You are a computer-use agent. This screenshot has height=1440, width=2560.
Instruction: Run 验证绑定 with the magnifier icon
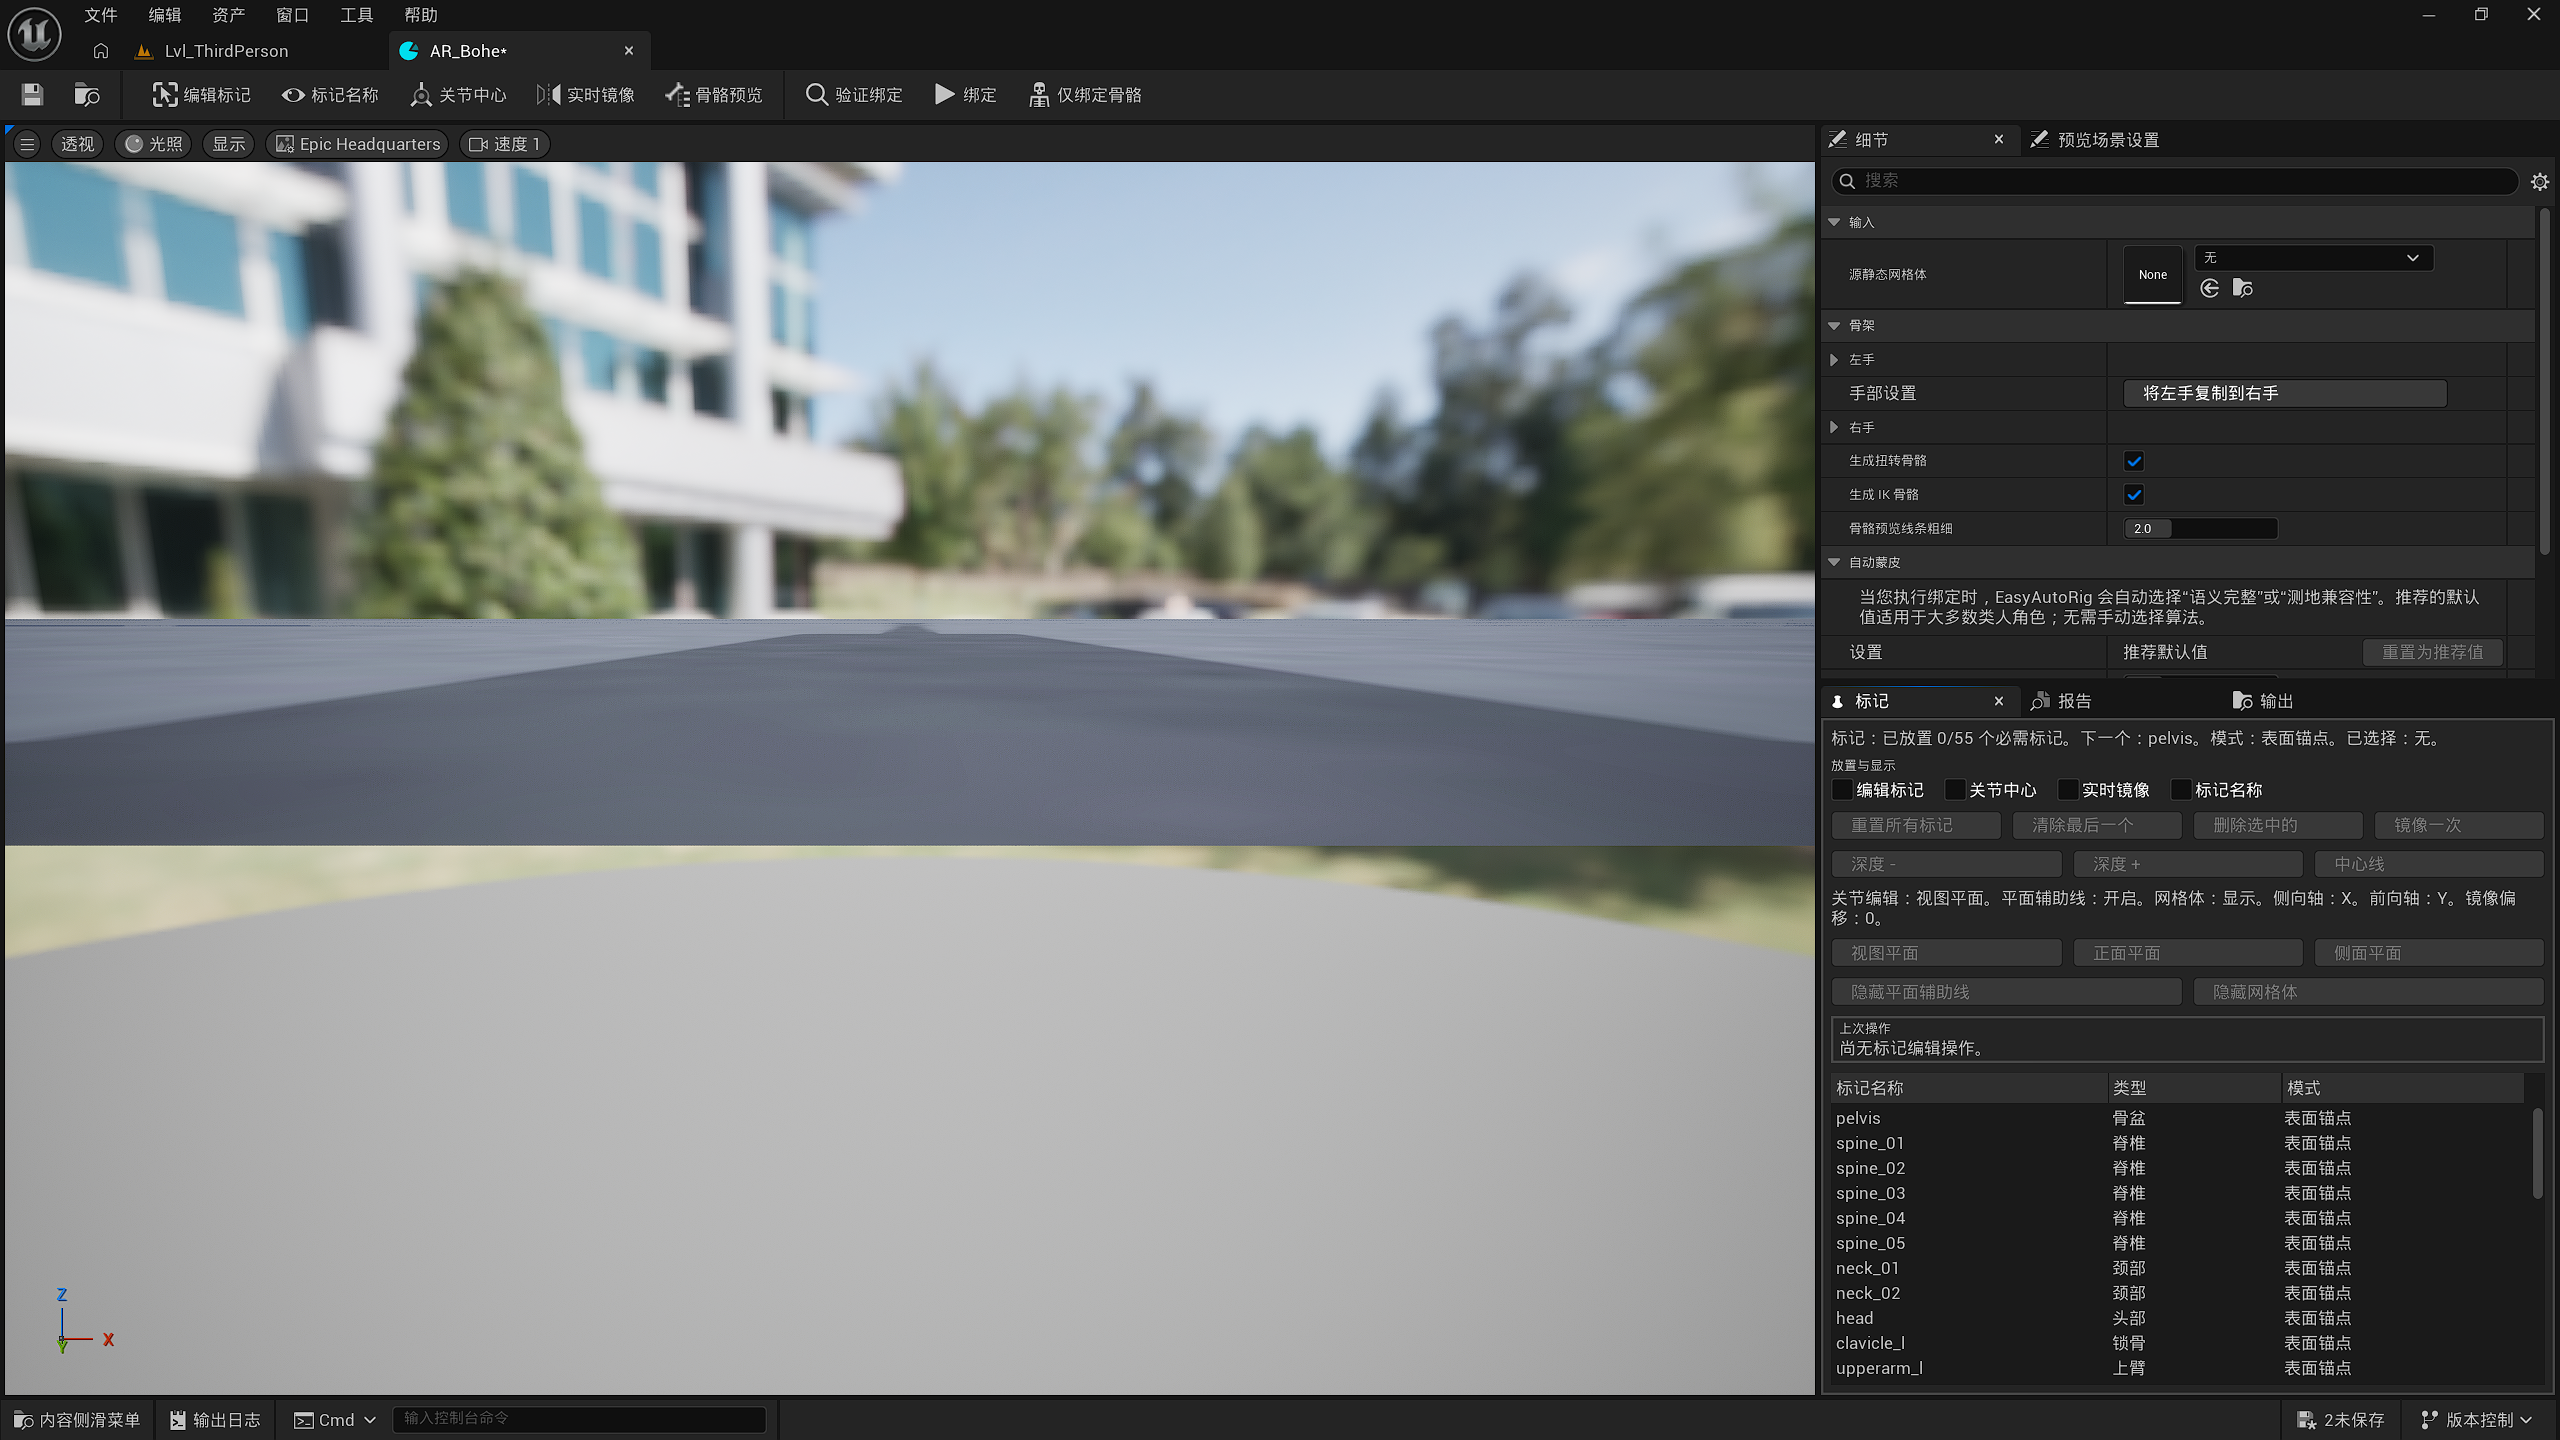[854, 95]
